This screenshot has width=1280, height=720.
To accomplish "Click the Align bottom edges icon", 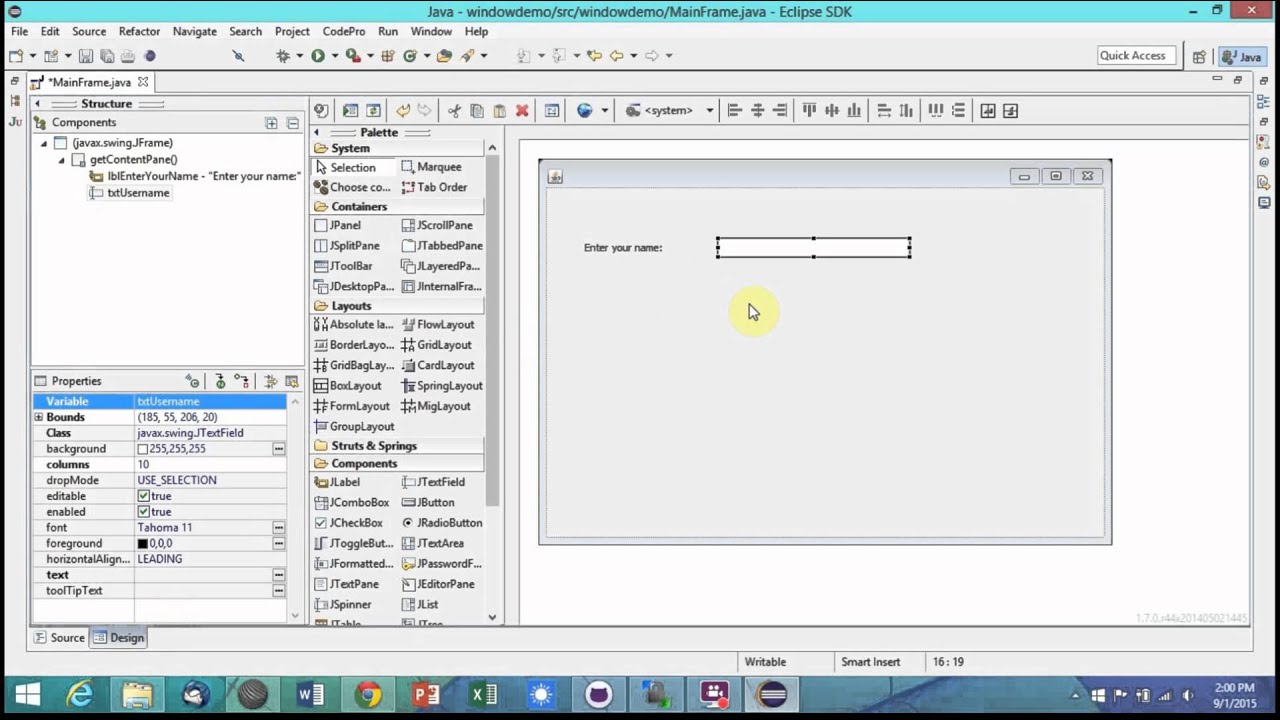I will point(854,111).
